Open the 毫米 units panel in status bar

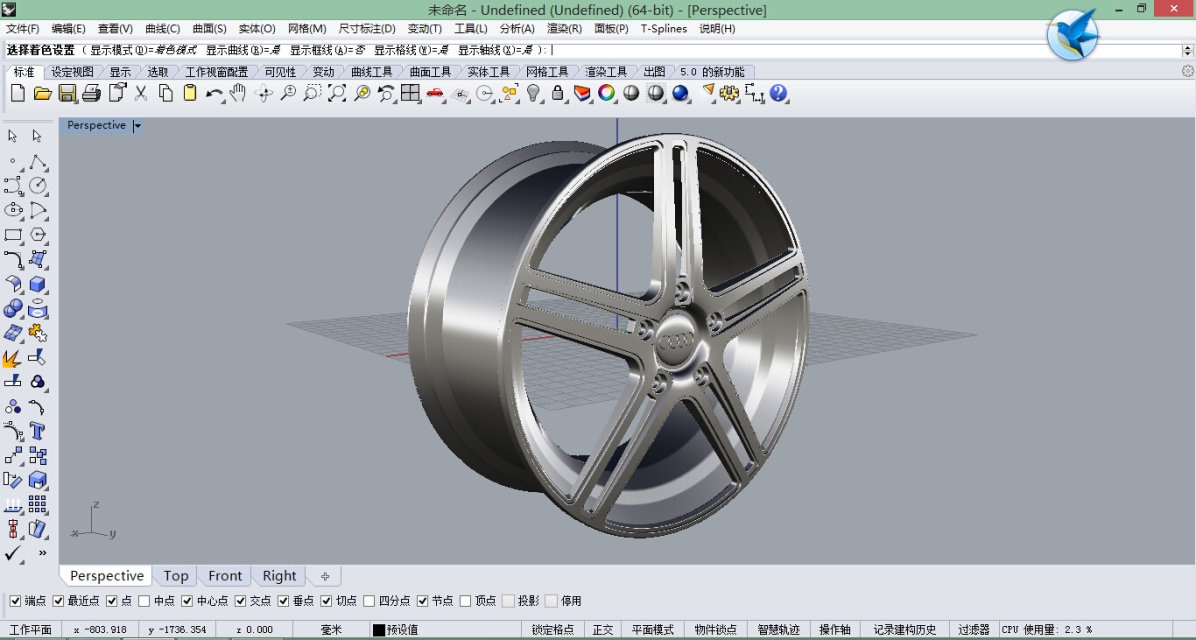(331, 630)
